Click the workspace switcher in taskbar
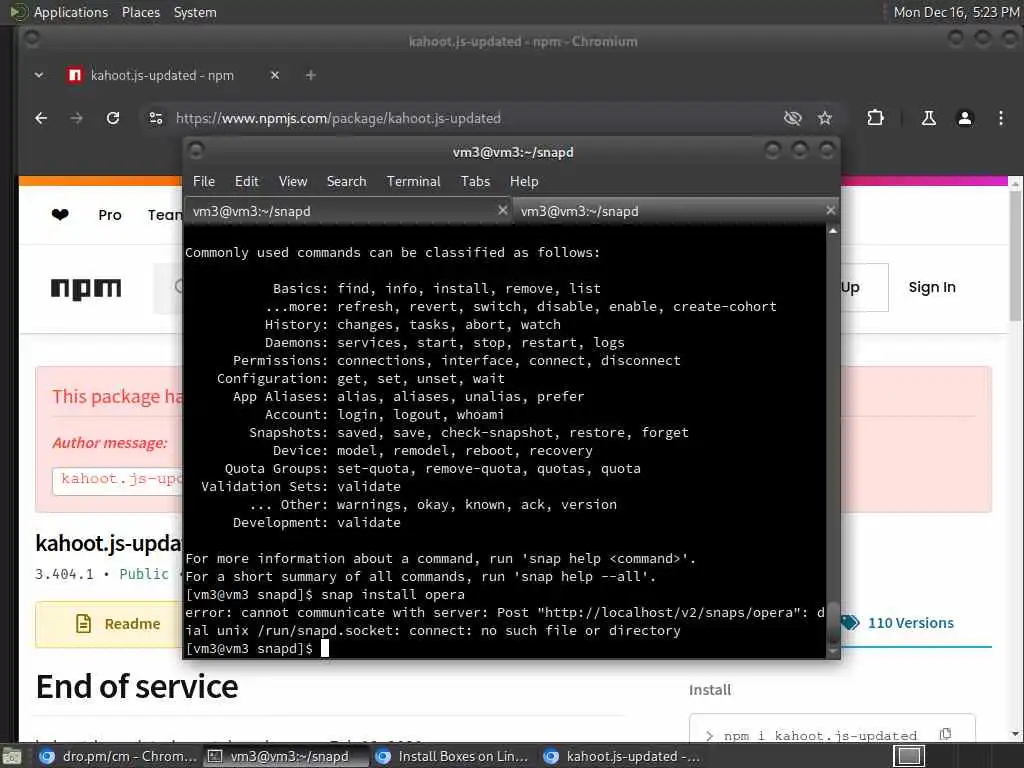Screen dimensions: 1024x768 coord(908,756)
